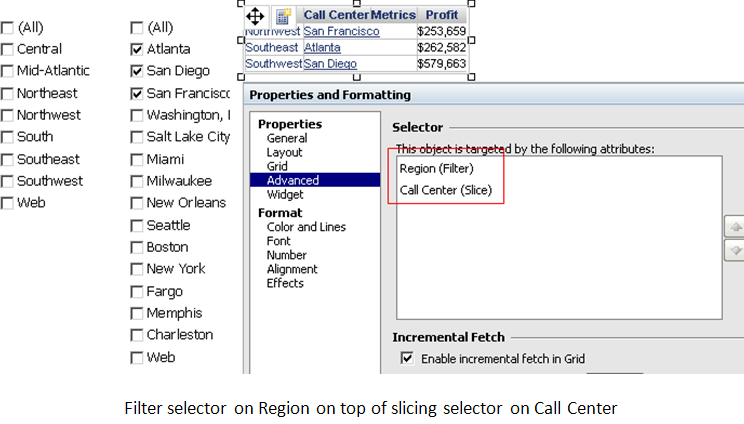The width and height of the screenshot is (744, 424).
Task: Go to Color and Lines format settings
Action: coord(306,227)
